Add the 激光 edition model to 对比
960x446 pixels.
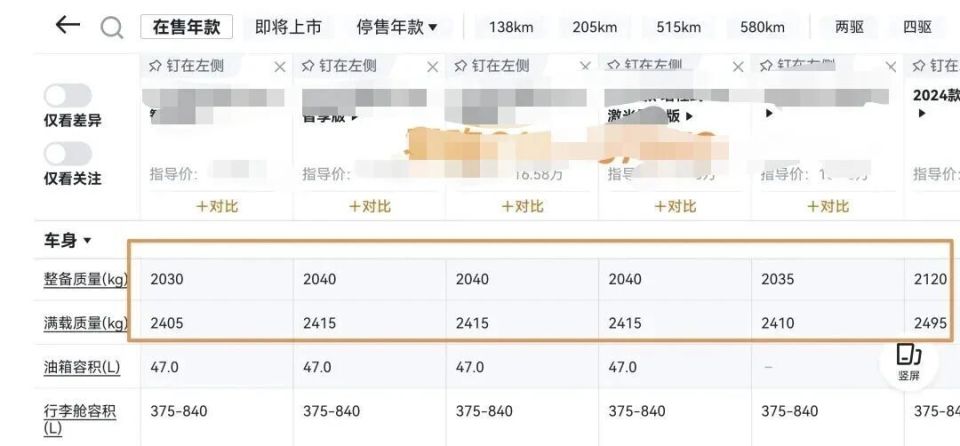675,206
